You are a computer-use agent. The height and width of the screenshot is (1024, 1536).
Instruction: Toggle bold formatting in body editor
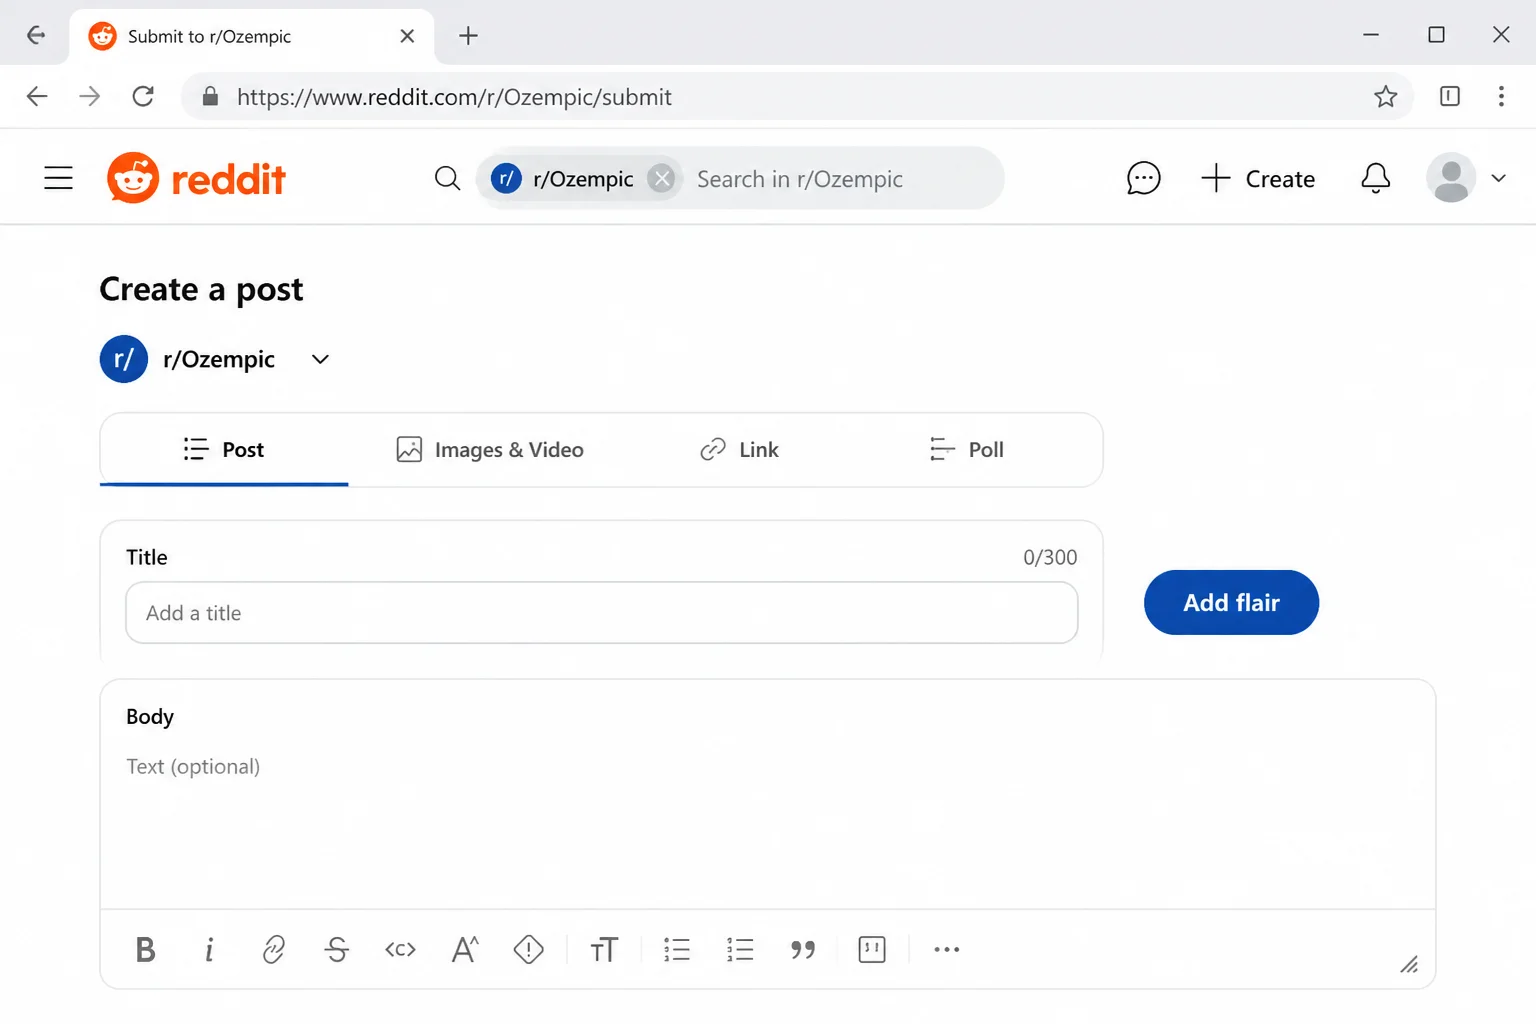pos(145,949)
